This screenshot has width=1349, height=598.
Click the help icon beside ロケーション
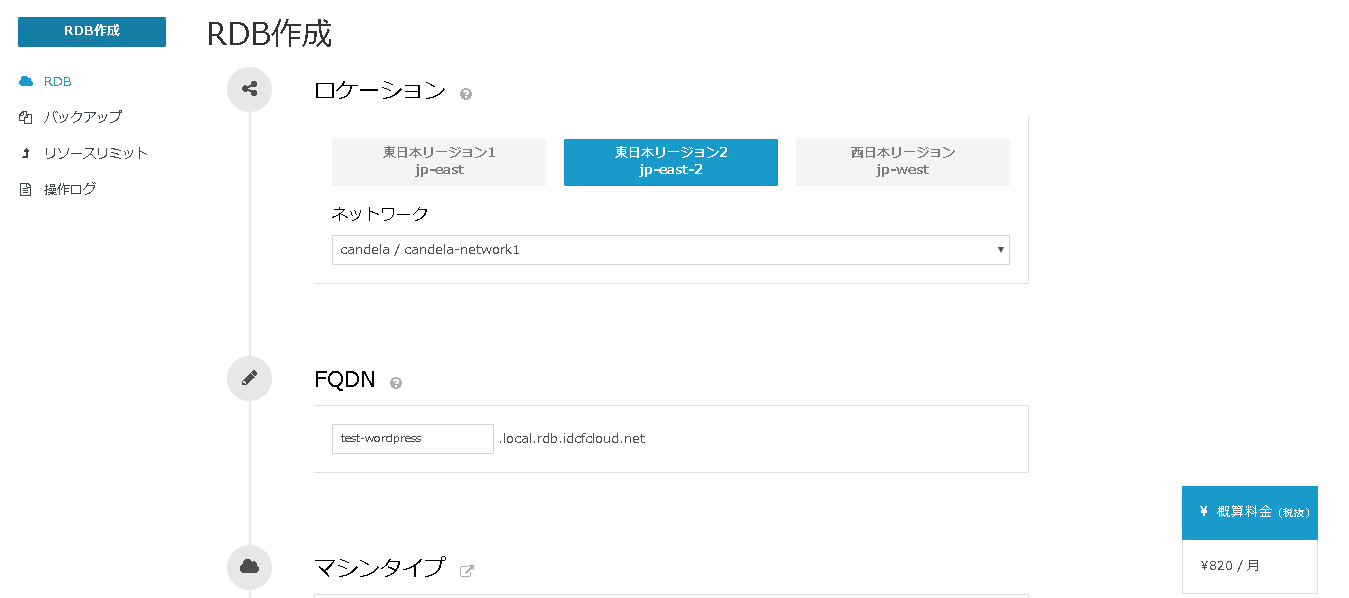[466, 94]
